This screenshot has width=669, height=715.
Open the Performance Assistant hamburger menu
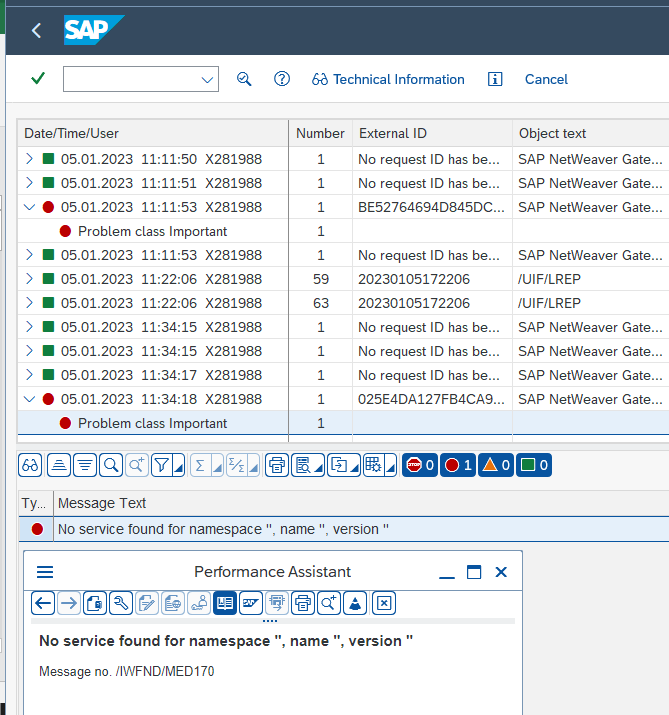pyautogui.click(x=45, y=572)
